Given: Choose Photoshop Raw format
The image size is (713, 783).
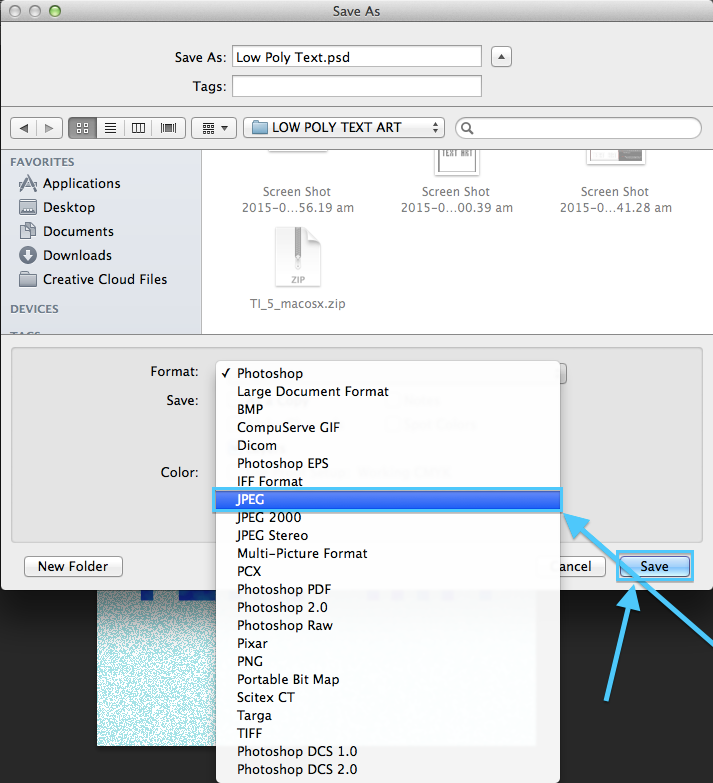Looking at the screenshot, I should coord(388,625).
